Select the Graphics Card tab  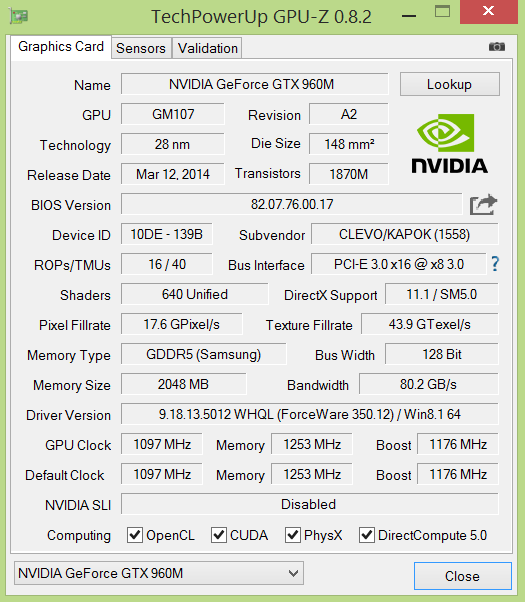pyautogui.click(x=61, y=47)
